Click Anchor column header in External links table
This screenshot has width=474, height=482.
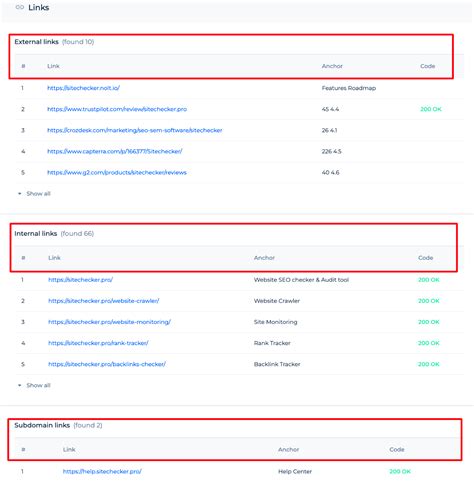point(332,66)
